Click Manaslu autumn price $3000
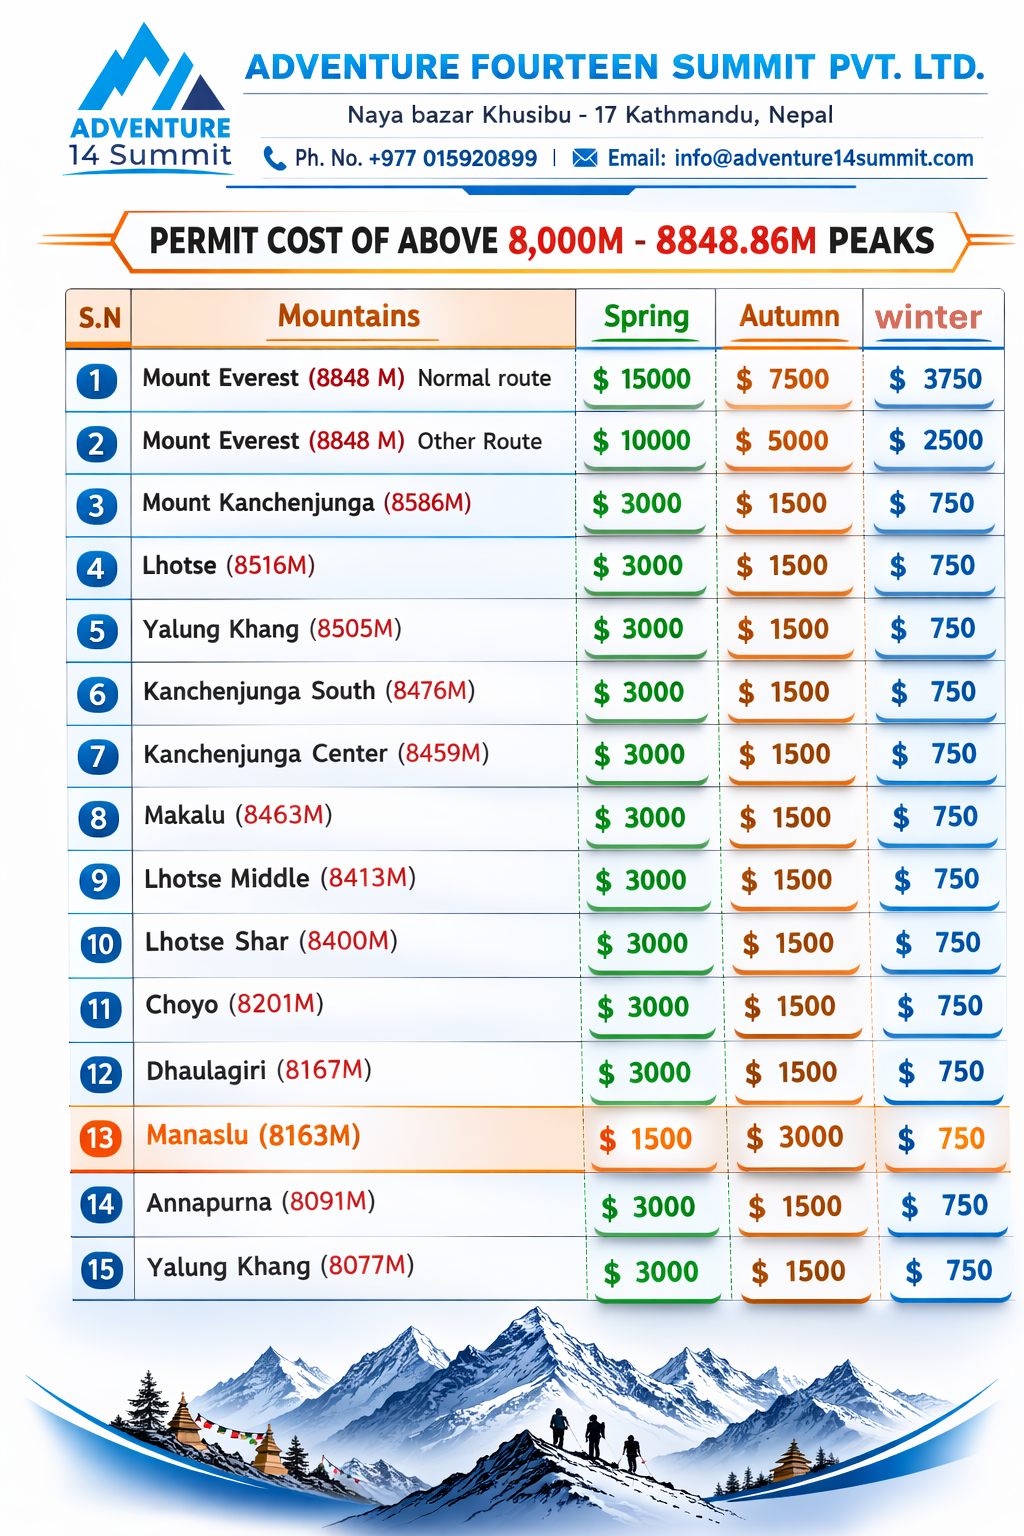1024x1536 pixels. click(x=796, y=1137)
